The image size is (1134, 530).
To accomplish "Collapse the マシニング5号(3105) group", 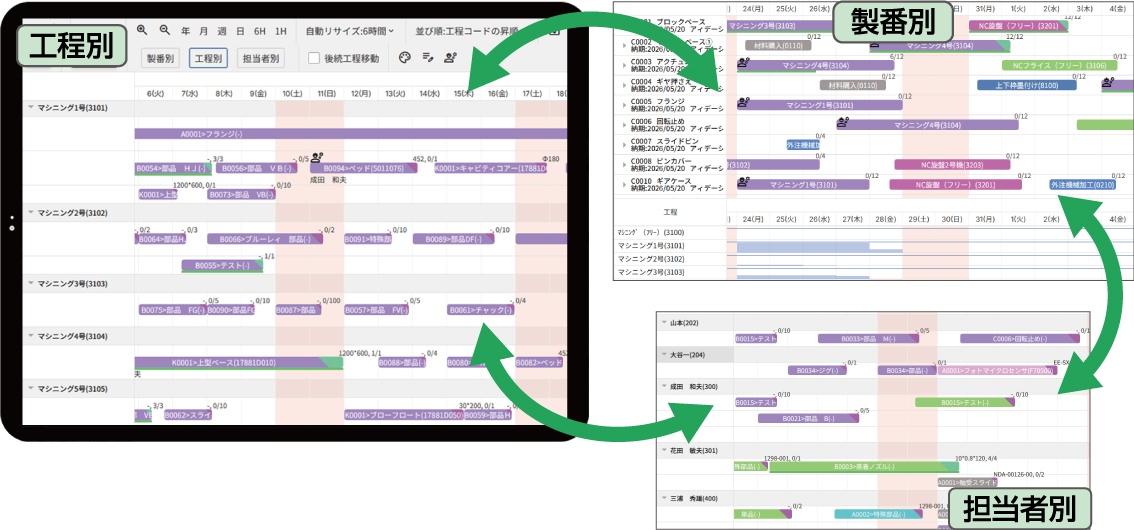I will point(30,388).
